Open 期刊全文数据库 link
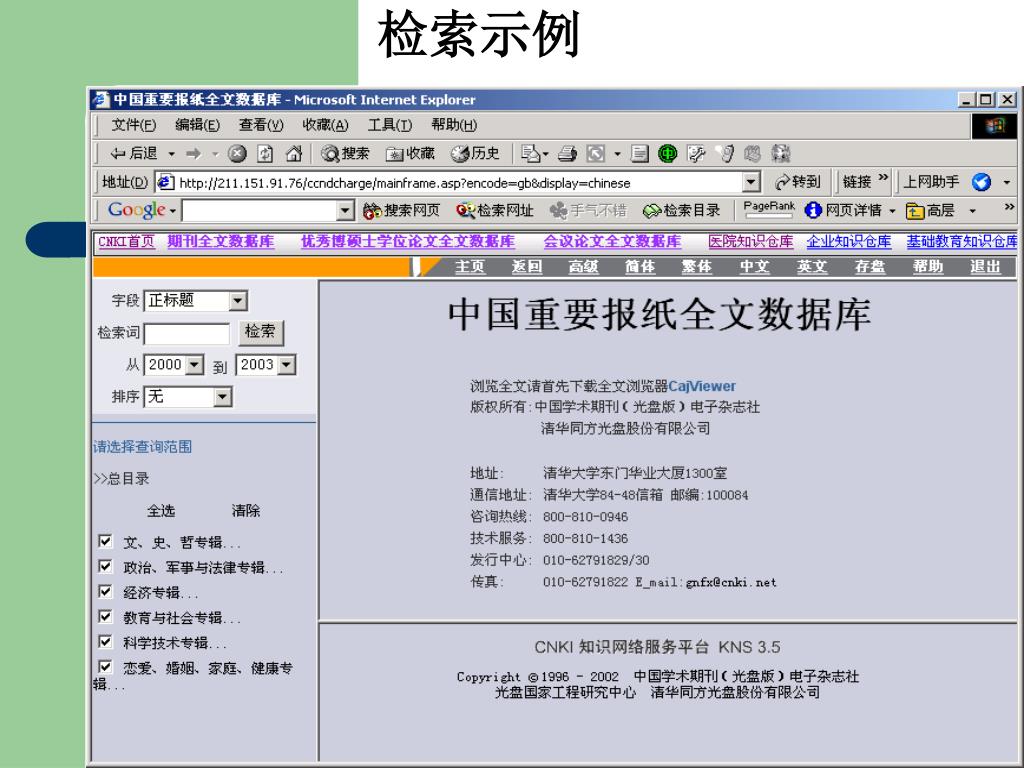This screenshot has width=1024, height=768. [x=221, y=242]
